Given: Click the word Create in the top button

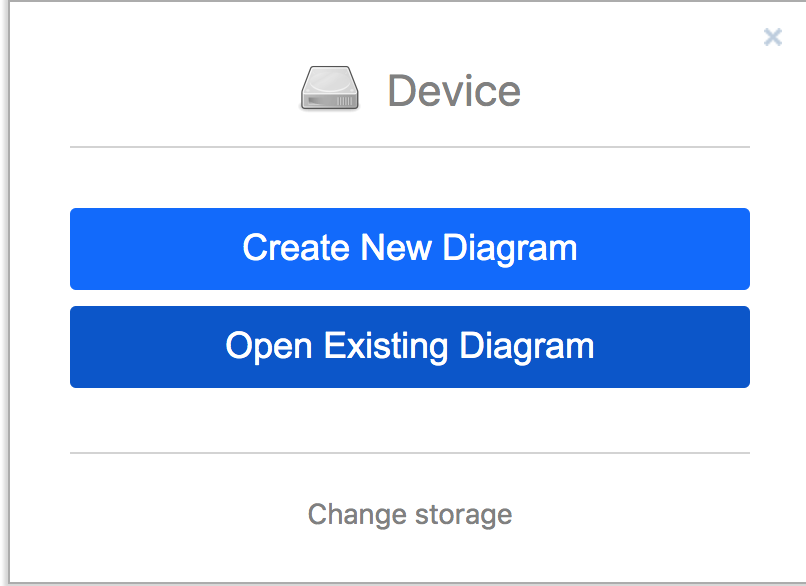Looking at the screenshot, I should (x=296, y=248).
